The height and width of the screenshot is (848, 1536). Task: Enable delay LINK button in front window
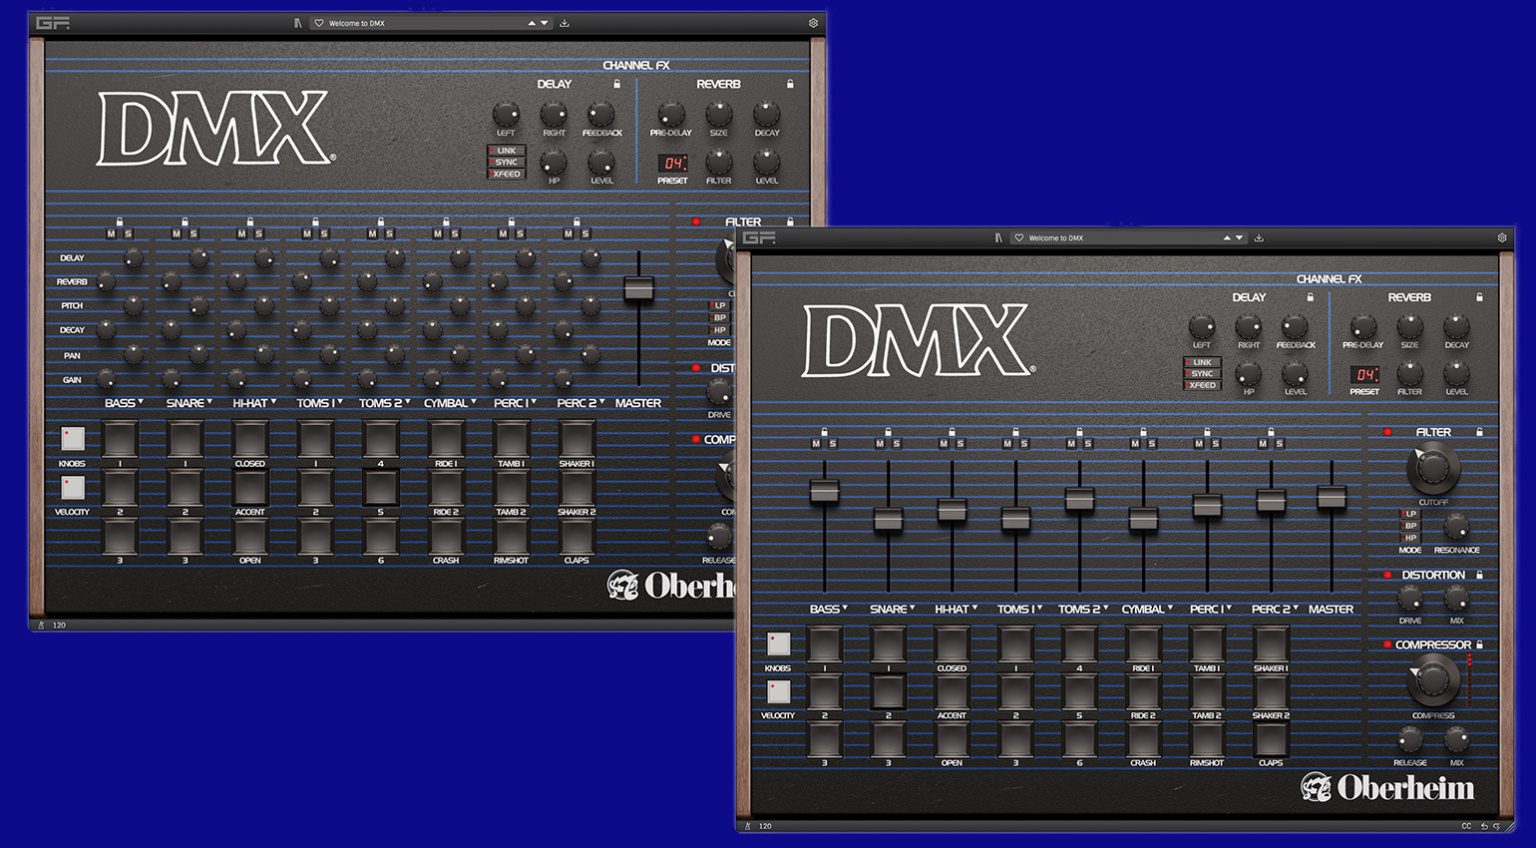1202,362
